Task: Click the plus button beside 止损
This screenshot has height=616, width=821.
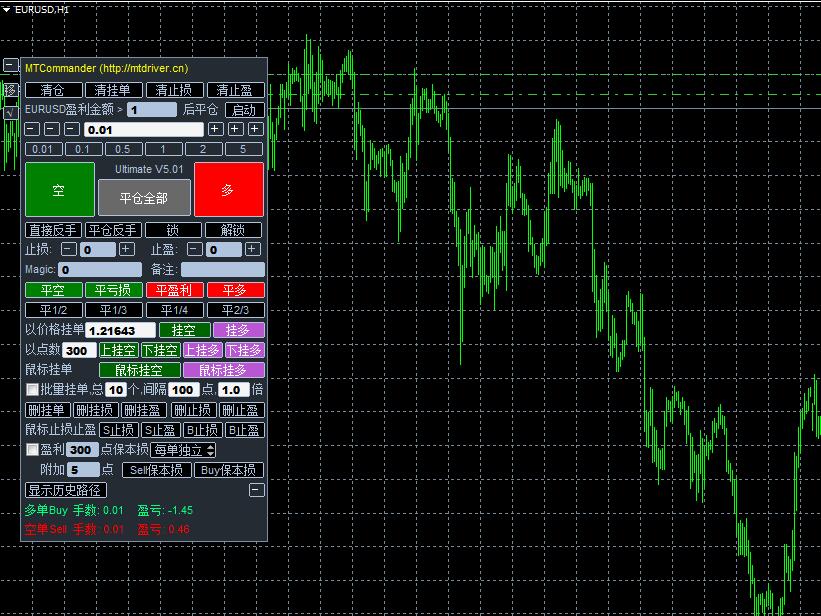Action: [126, 250]
